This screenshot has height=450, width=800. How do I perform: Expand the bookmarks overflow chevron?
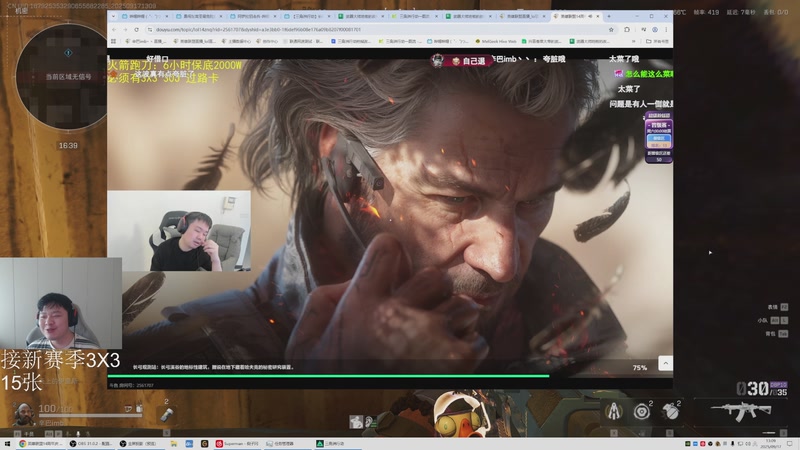coord(634,41)
